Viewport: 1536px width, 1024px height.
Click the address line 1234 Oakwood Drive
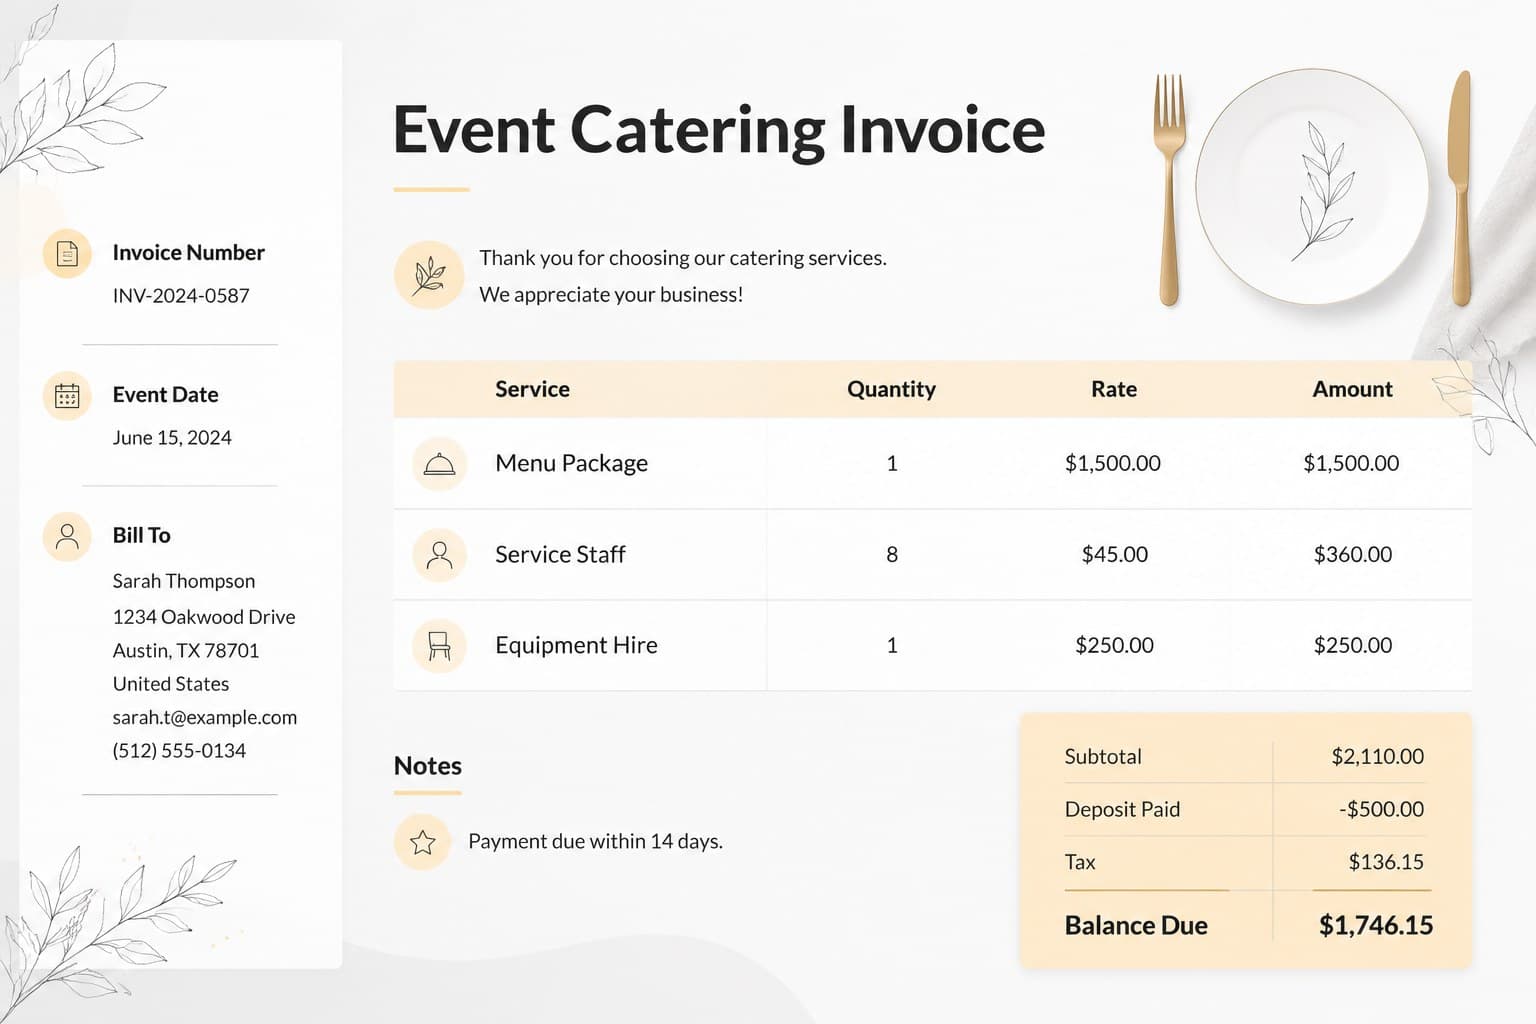tap(204, 617)
